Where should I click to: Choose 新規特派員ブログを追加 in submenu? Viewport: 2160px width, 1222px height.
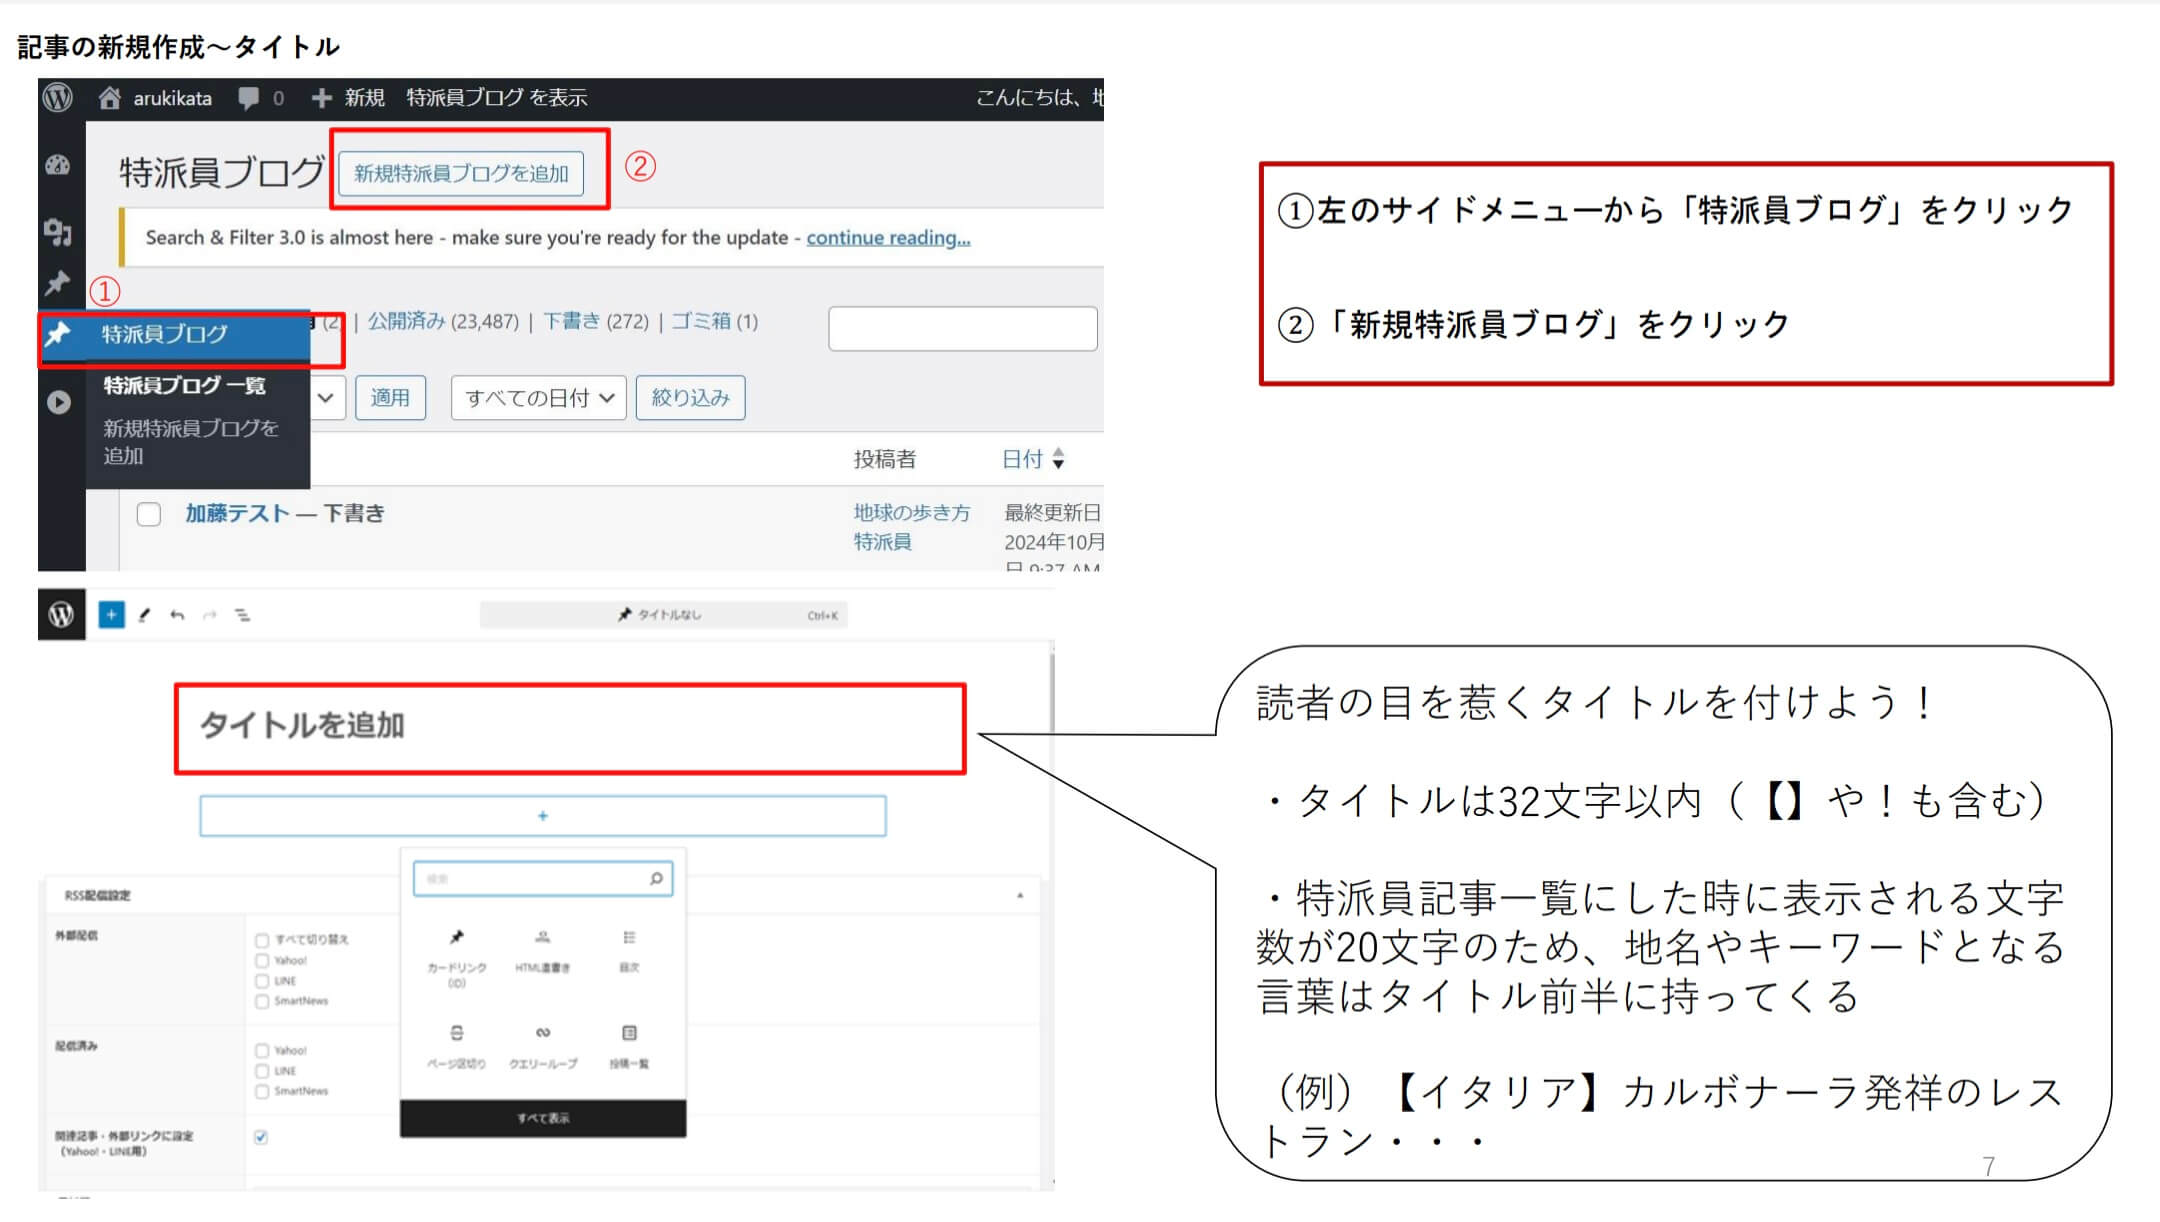tap(191, 442)
